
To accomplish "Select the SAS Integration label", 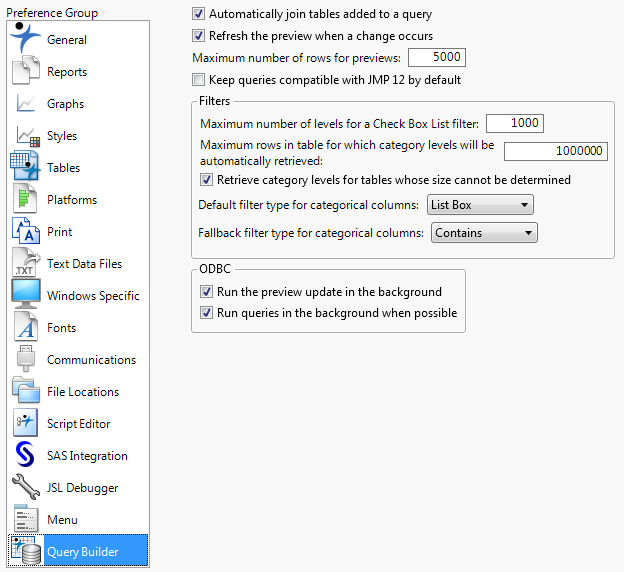I will tap(87, 456).
